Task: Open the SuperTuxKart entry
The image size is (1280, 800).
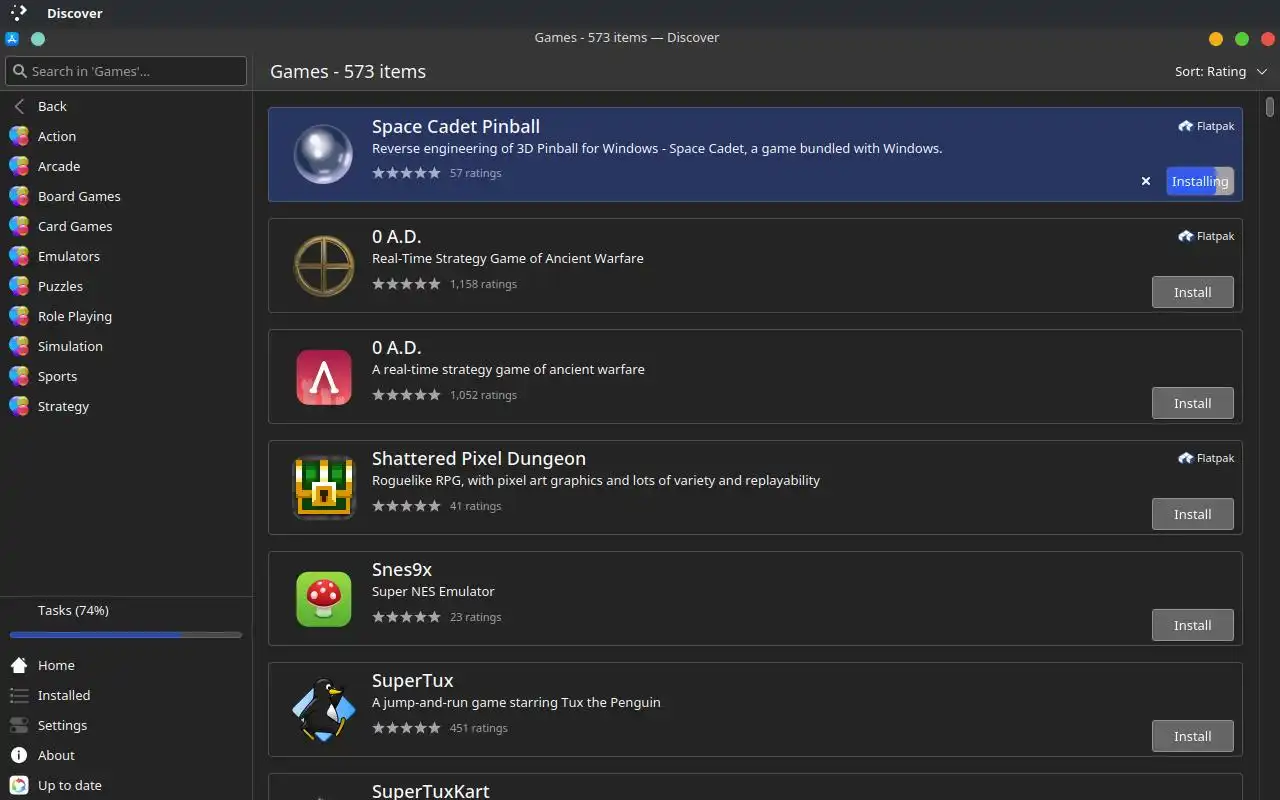Action: 755,786
